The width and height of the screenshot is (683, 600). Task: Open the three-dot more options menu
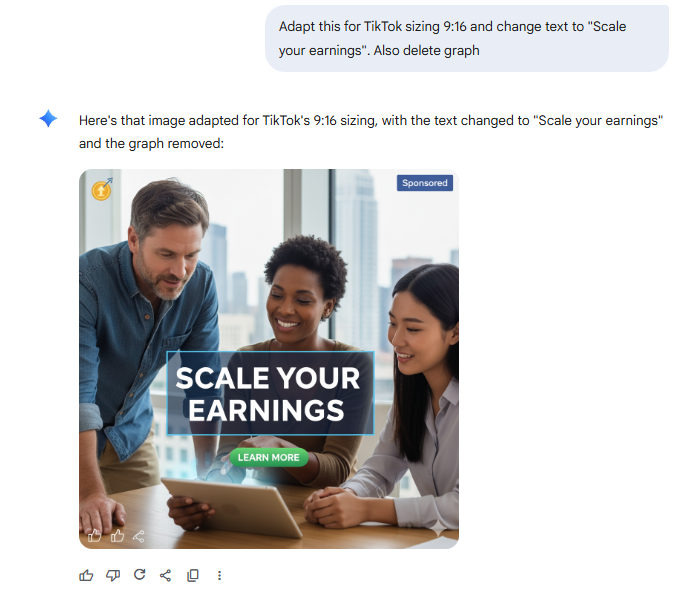click(x=219, y=576)
